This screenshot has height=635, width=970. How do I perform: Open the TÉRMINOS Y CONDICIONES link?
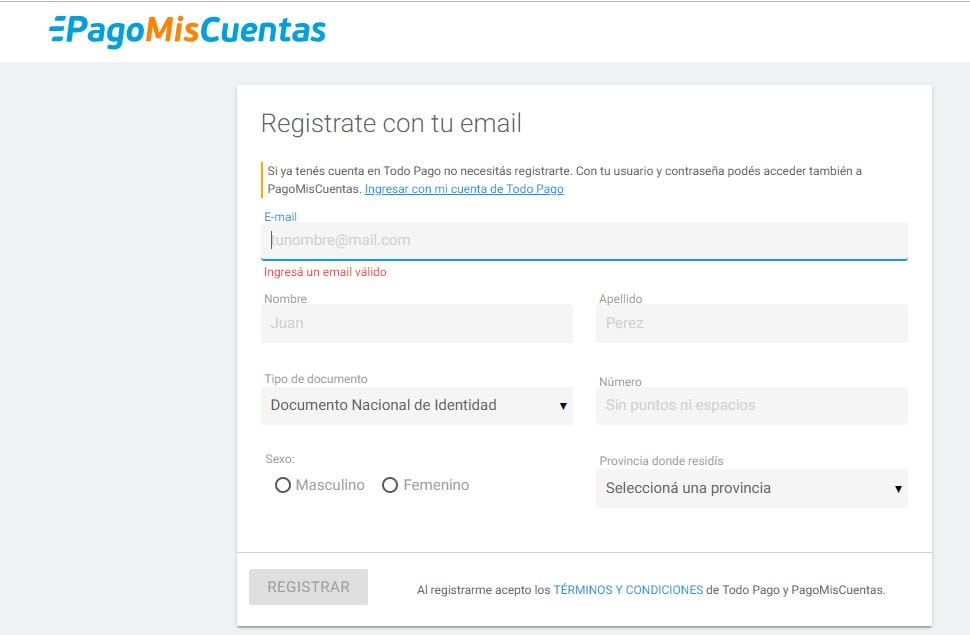click(x=628, y=590)
